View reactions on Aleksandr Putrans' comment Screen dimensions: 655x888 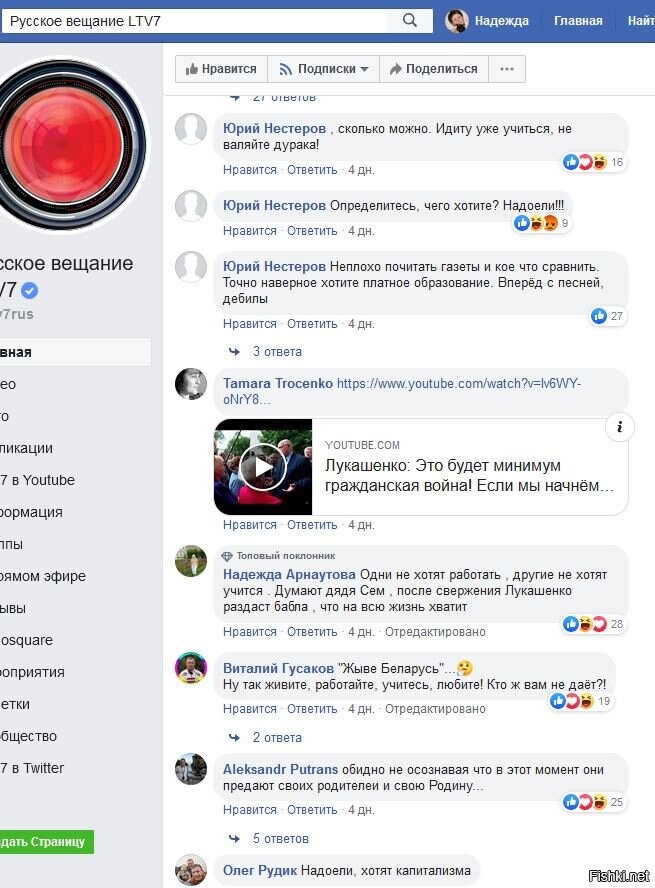pos(593,802)
